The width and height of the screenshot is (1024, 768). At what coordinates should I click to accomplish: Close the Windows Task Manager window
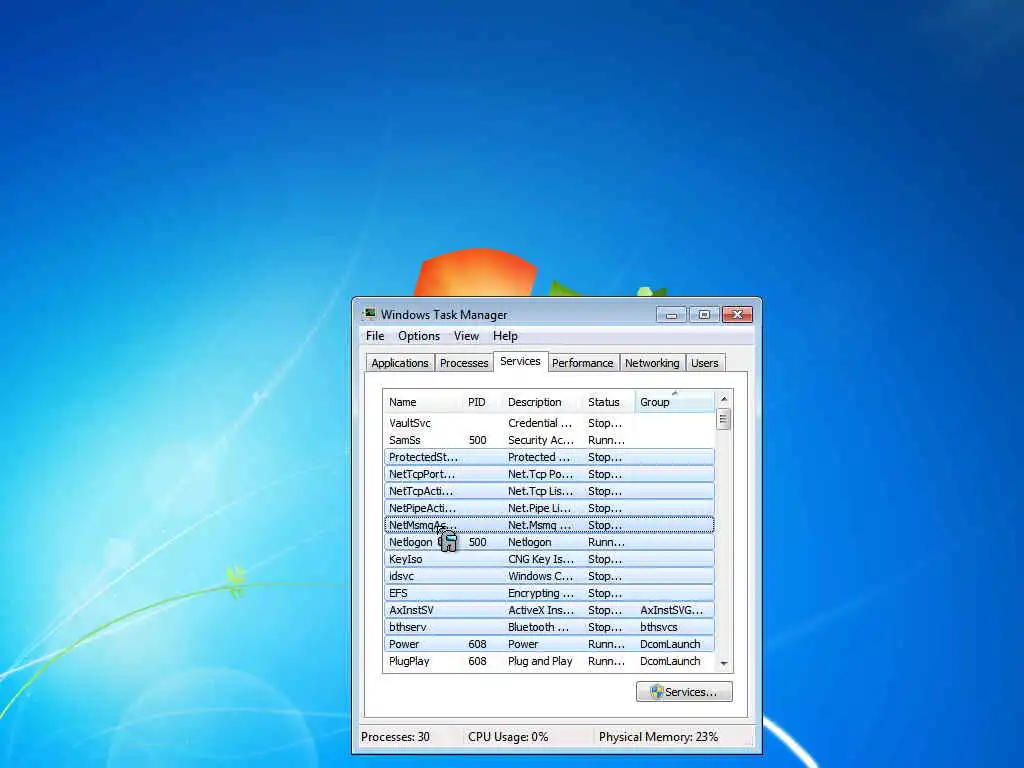click(x=737, y=315)
